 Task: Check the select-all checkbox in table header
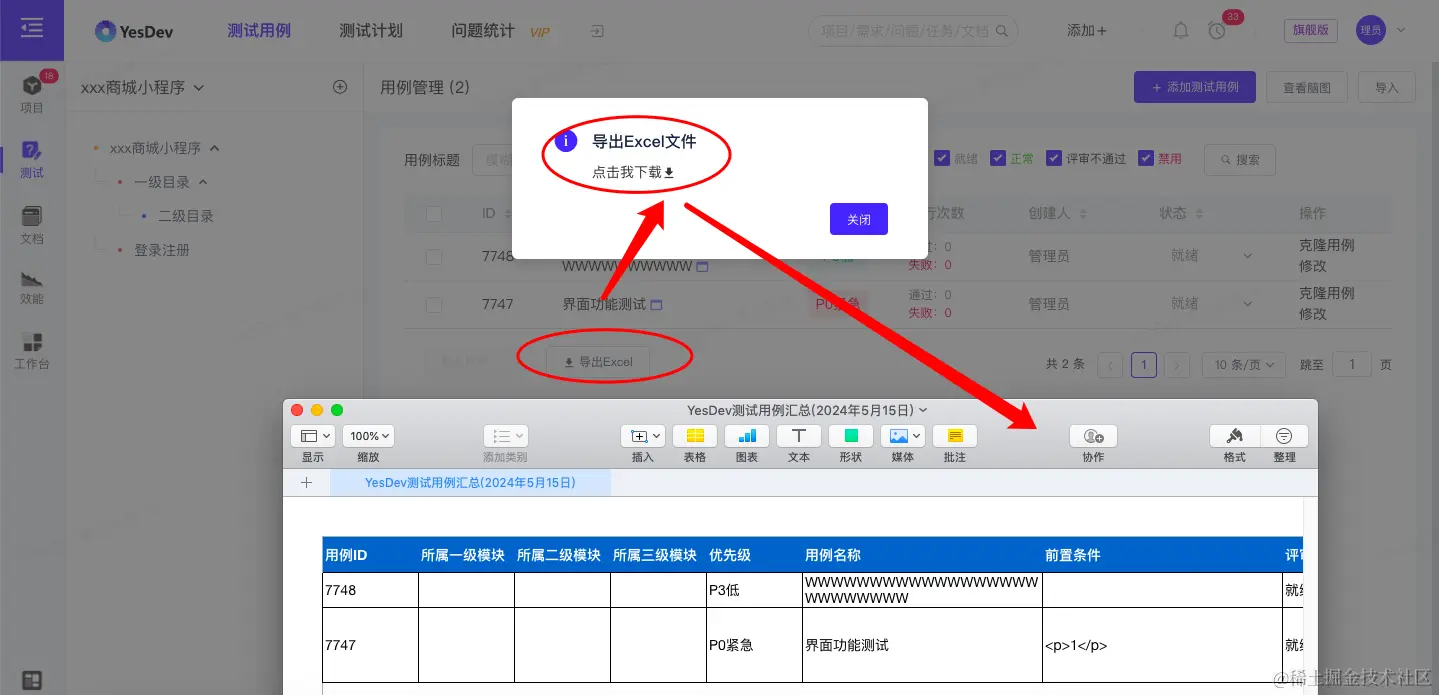coord(434,213)
